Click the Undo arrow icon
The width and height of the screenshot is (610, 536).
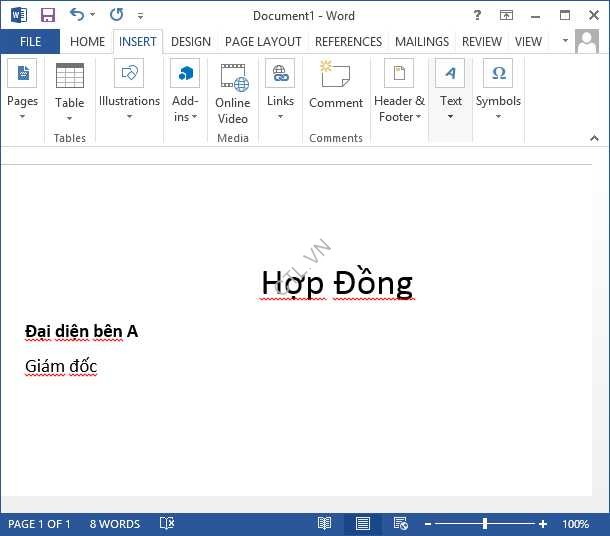77,15
